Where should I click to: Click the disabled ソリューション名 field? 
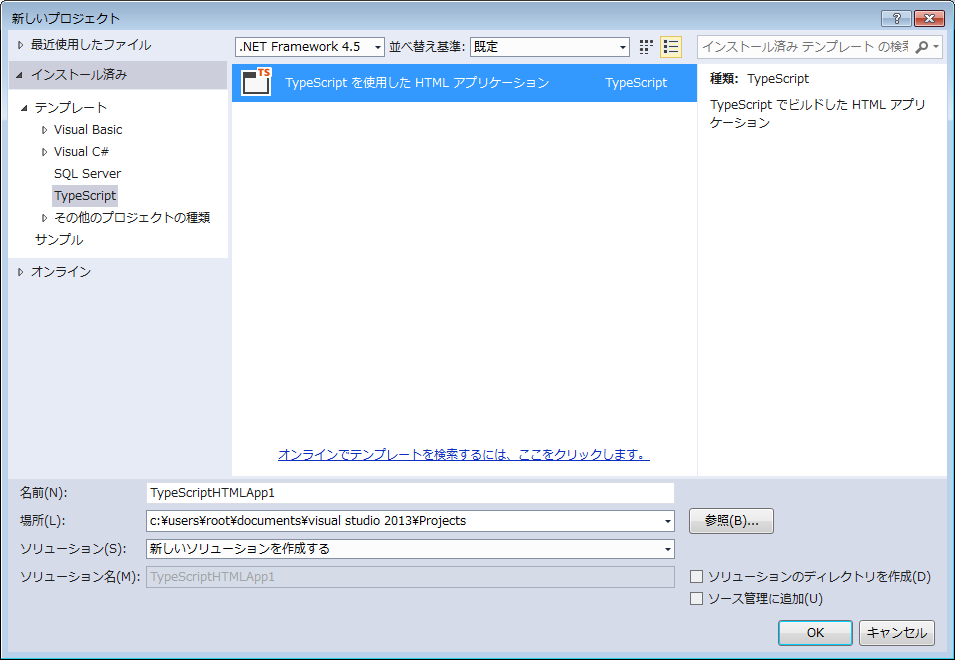410,577
